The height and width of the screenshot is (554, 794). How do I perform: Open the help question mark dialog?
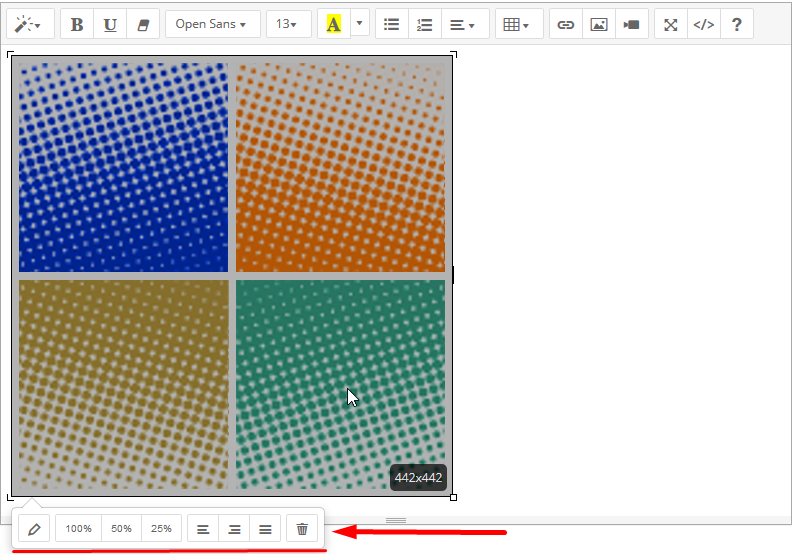[737, 24]
